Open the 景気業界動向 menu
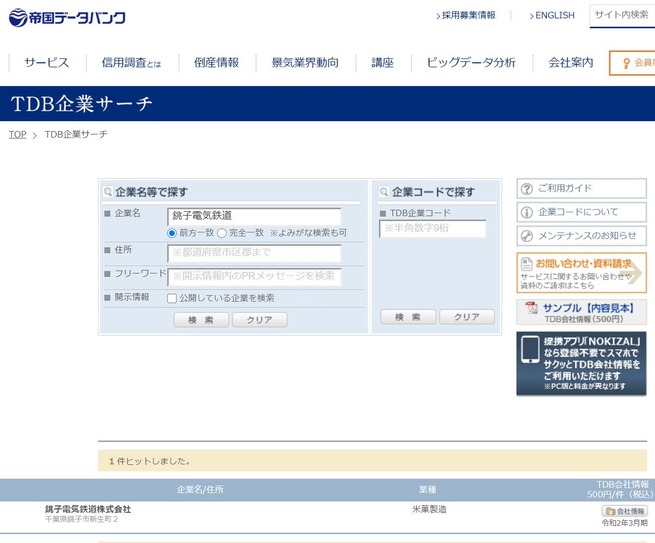Screen dimensions: 655x543 click(305, 63)
